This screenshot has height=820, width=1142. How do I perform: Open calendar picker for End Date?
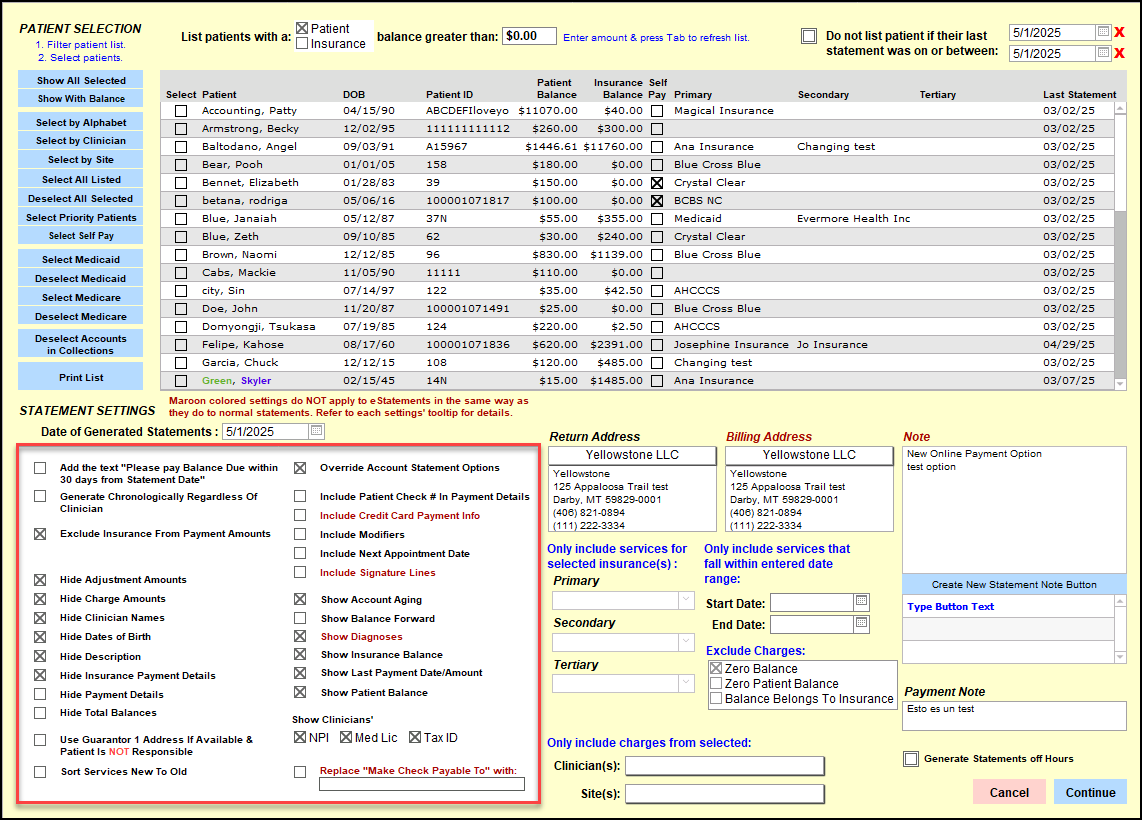tap(861, 624)
